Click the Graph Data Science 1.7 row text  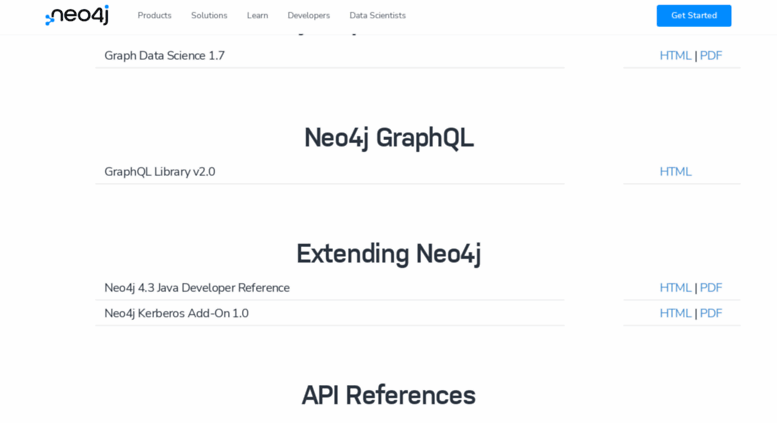[165, 55]
